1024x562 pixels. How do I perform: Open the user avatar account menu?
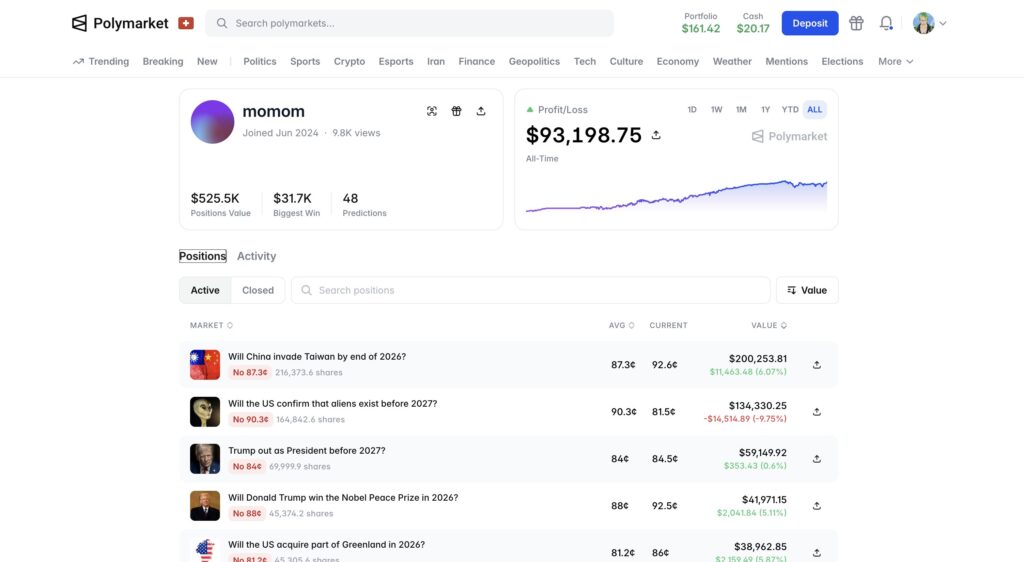(929, 23)
